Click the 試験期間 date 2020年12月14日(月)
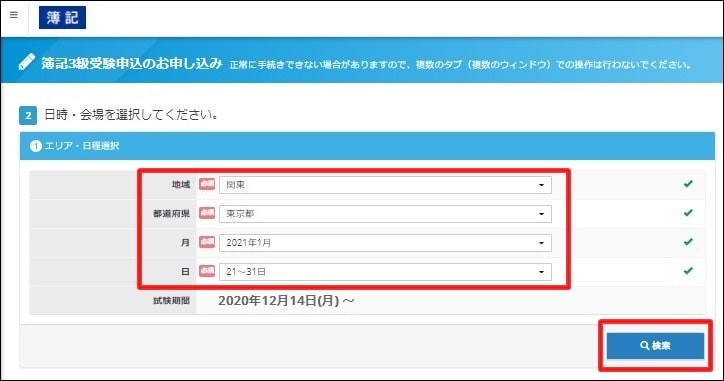This screenshot has width=724, height=381. tap(286, 301)
